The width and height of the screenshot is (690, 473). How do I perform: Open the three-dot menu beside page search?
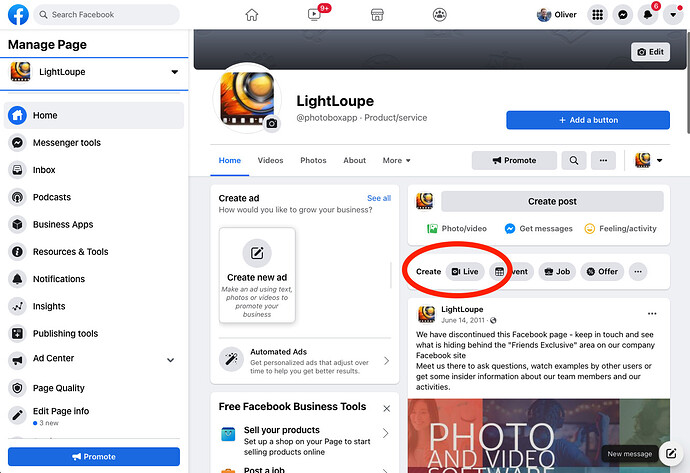point(603,161)
